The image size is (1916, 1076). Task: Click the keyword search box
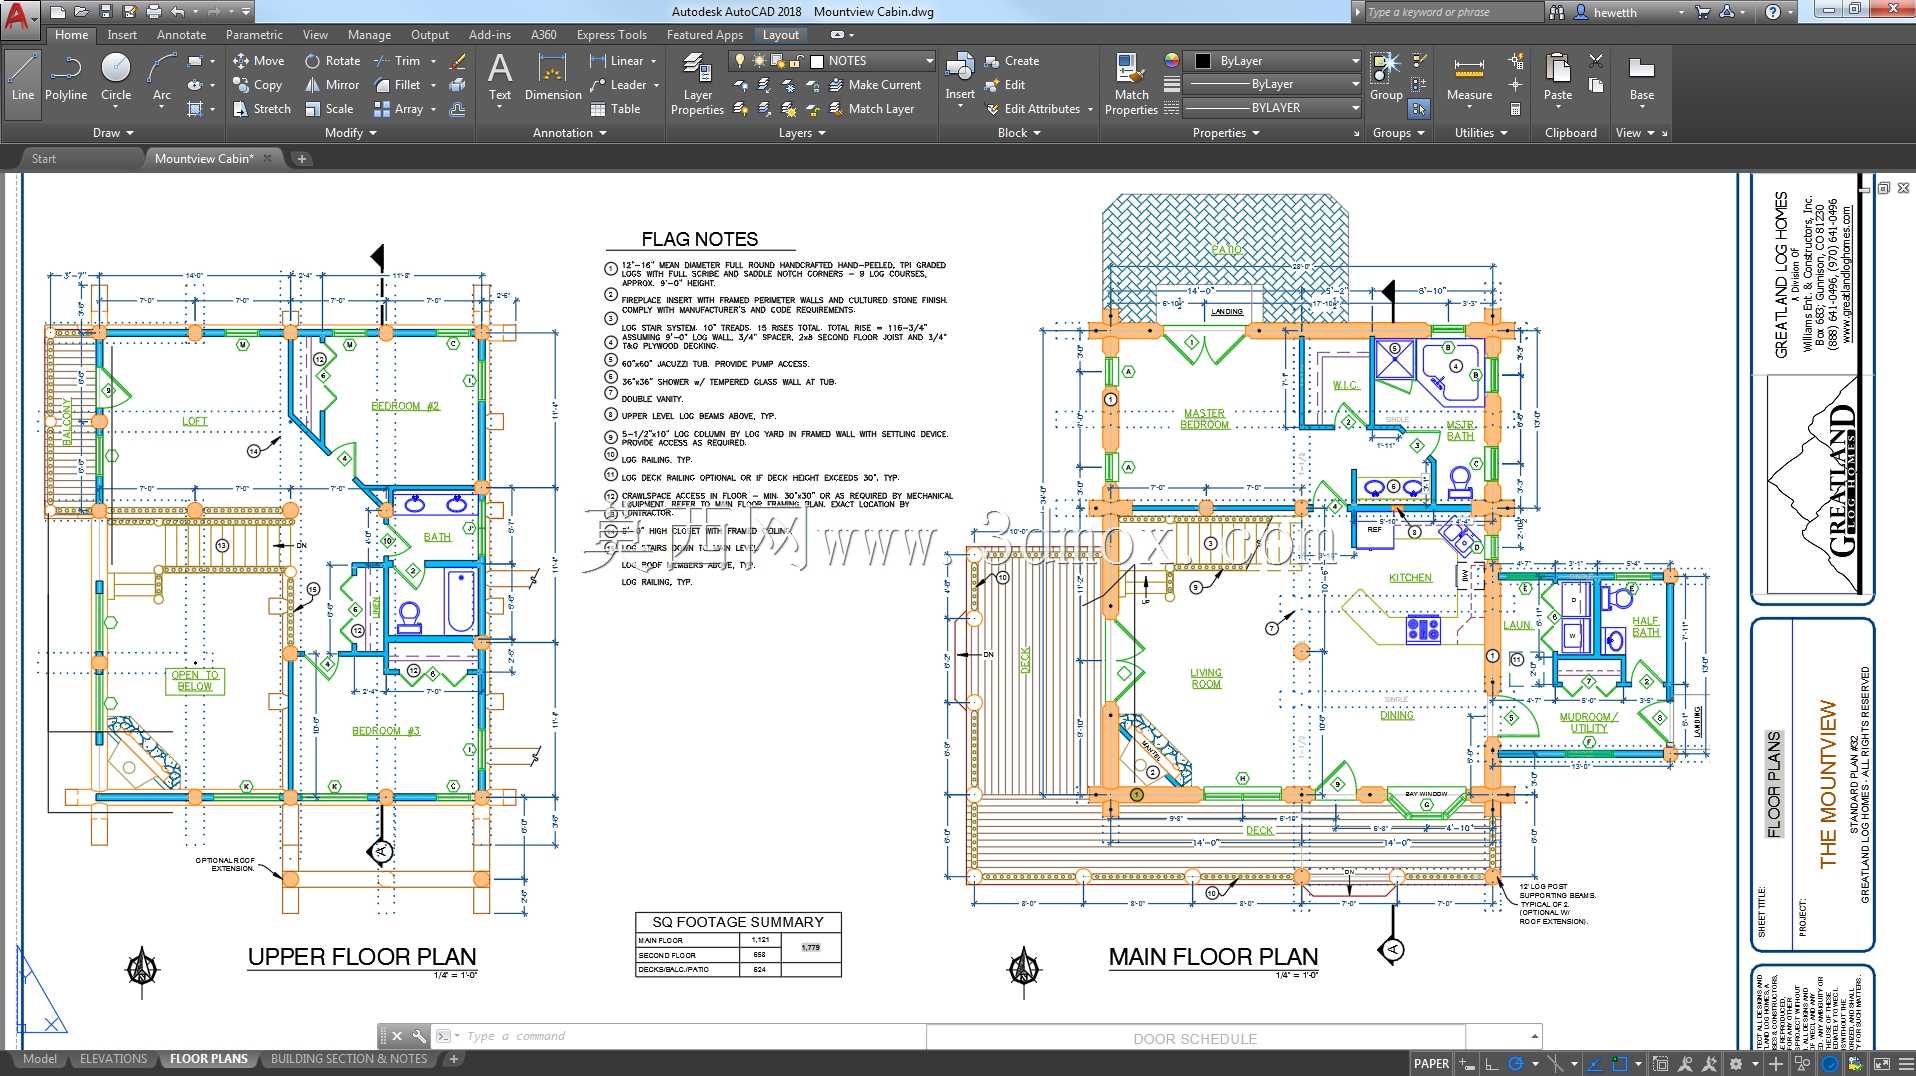click(1453, 12)
